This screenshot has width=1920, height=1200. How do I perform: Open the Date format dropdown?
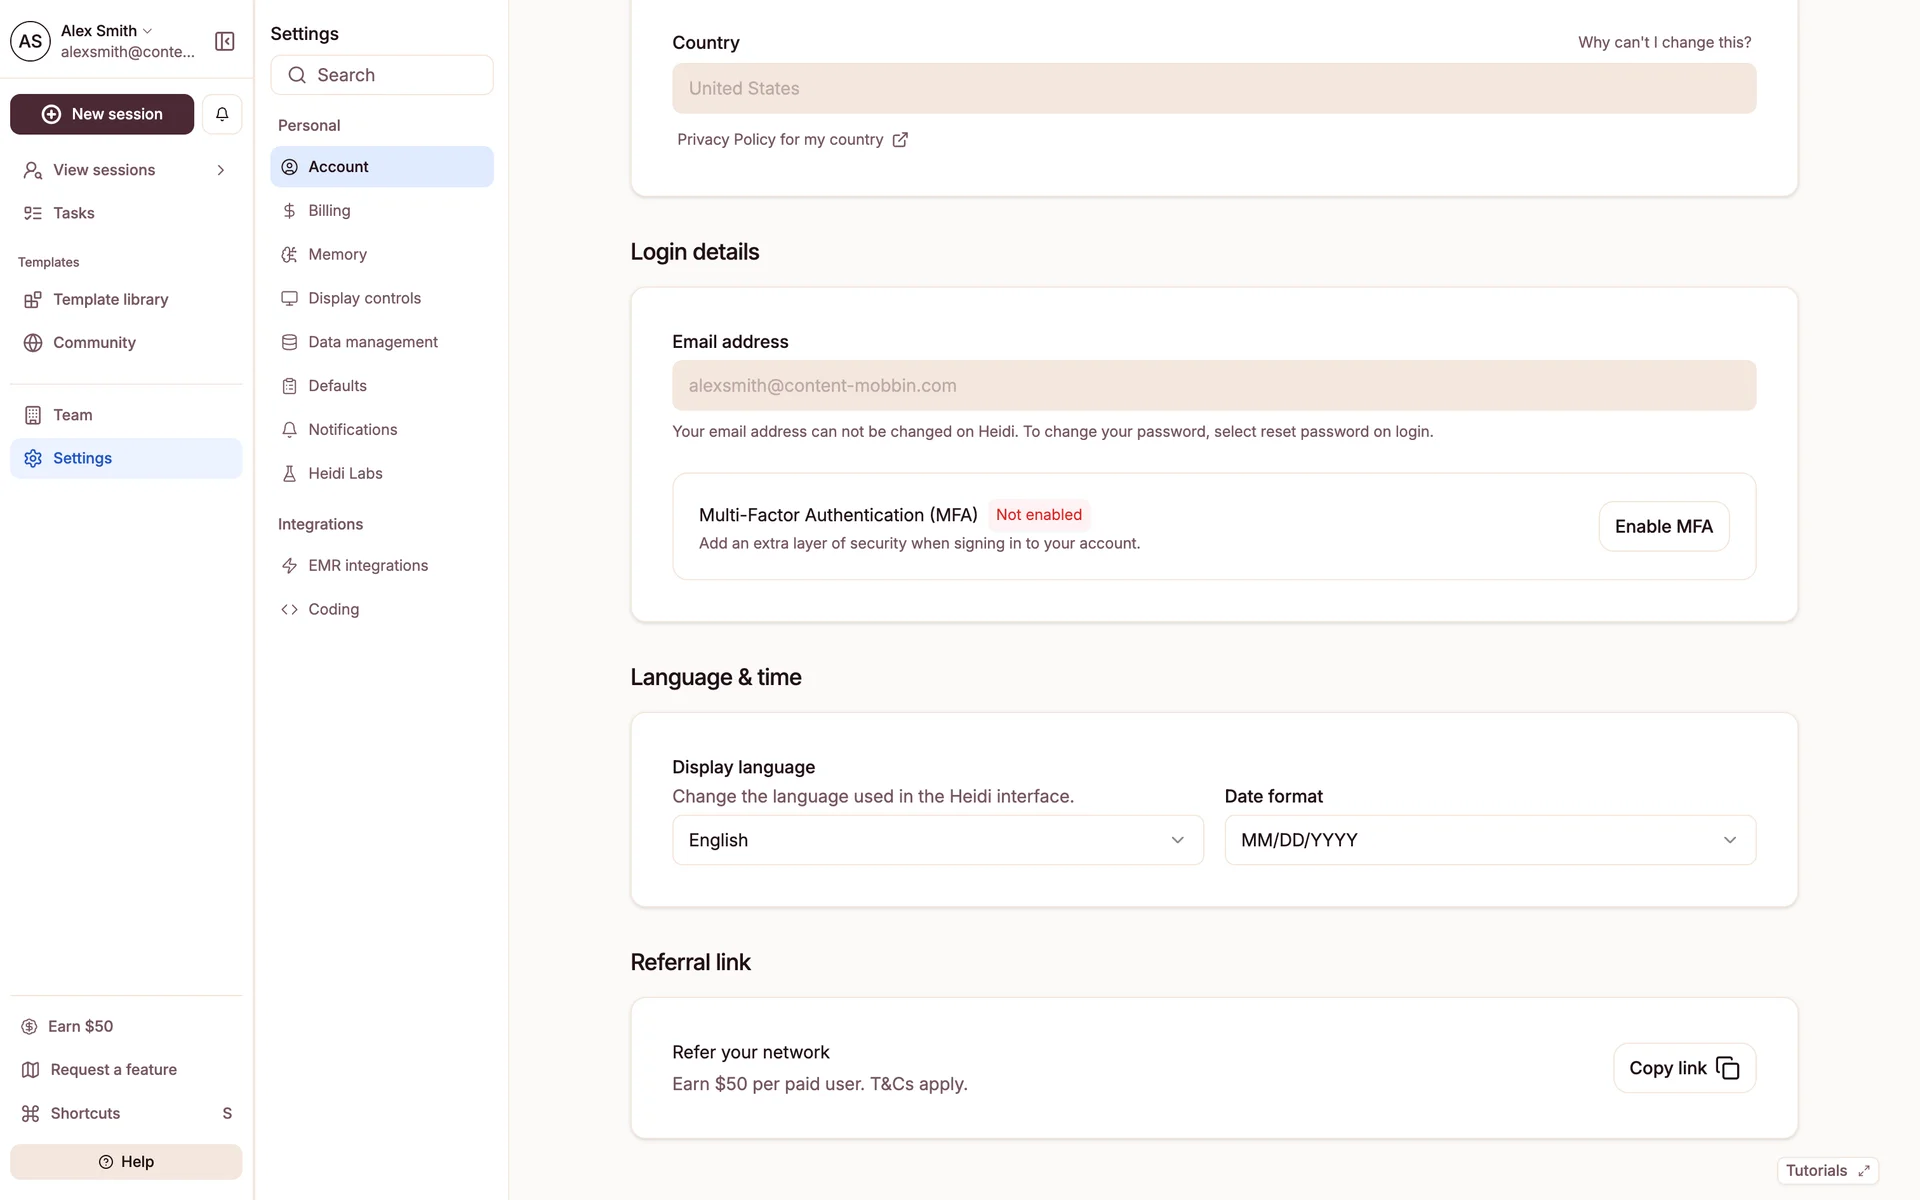click(x=1489, y=840)
